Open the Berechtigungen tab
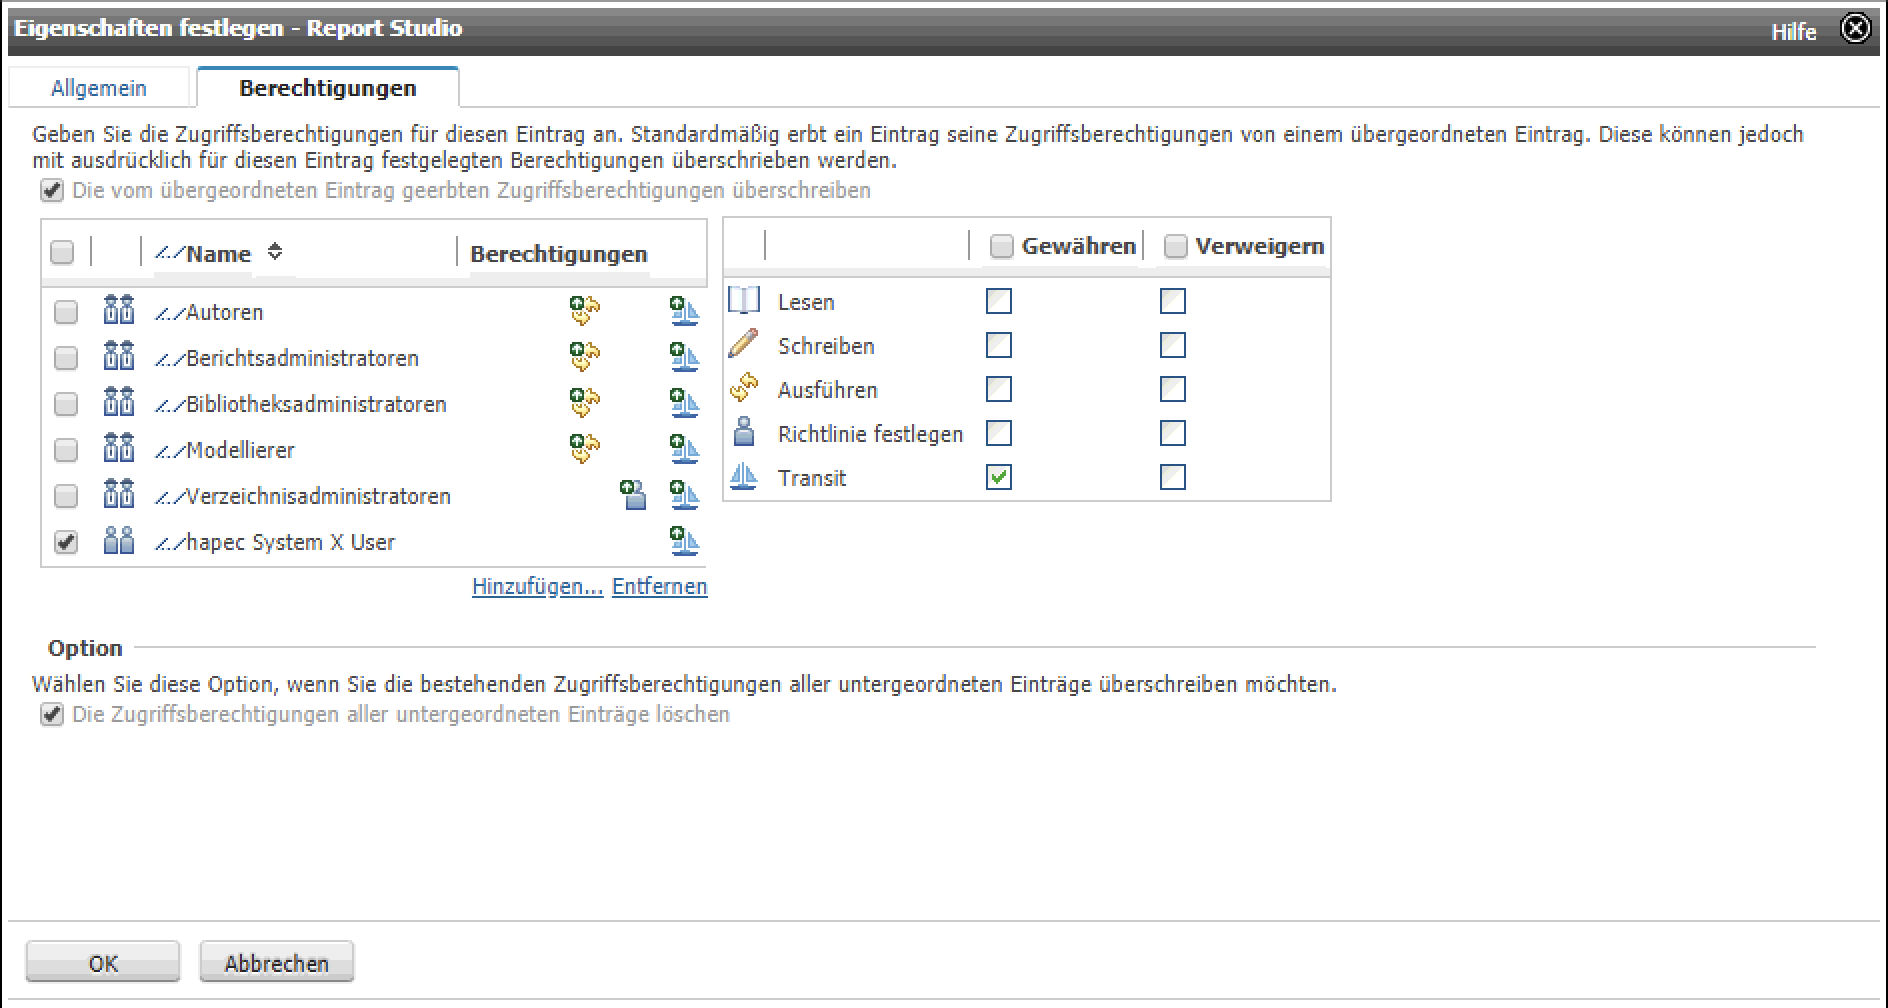Screen dimensions: 1888x1008 pos(327,88)
